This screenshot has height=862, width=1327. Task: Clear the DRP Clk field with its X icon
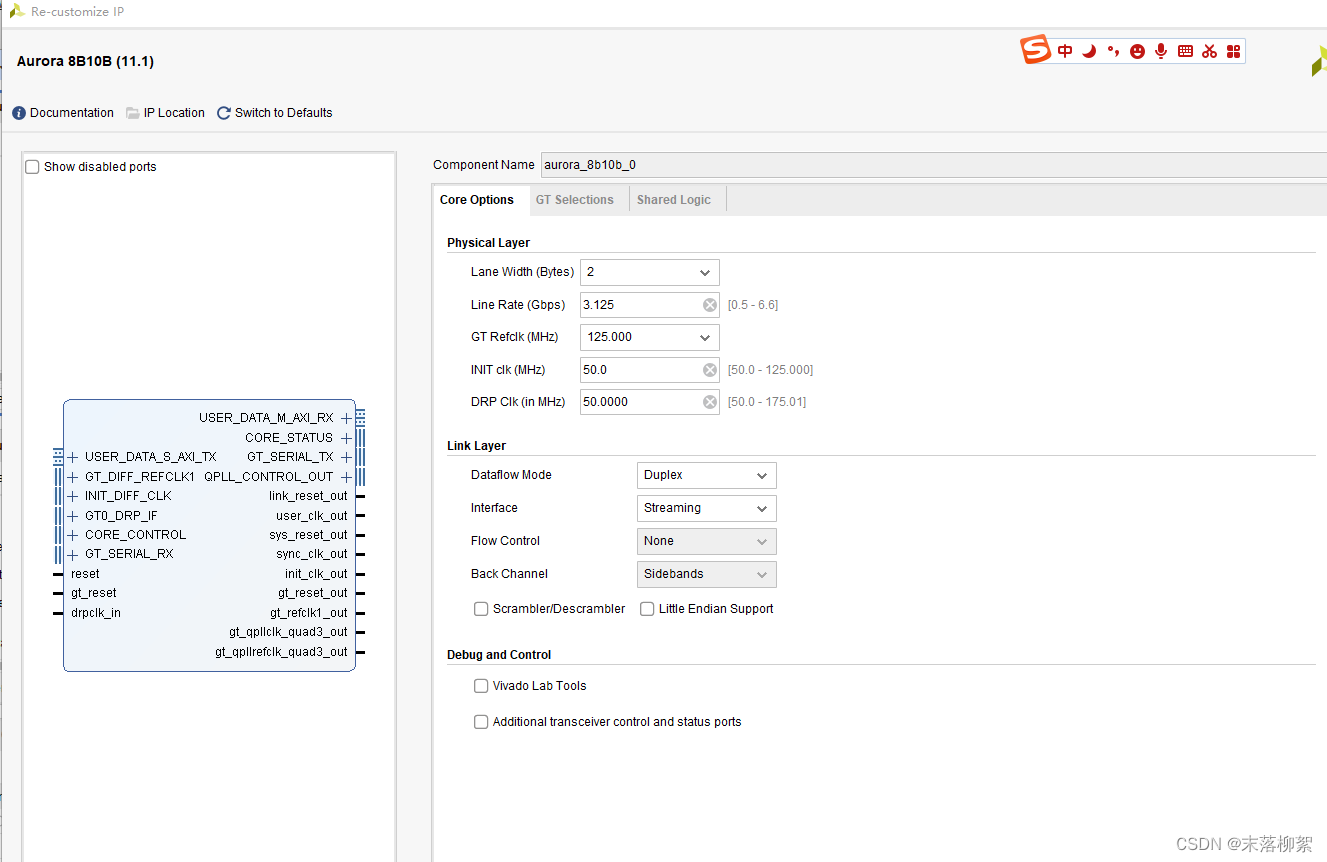click(709, 402)
